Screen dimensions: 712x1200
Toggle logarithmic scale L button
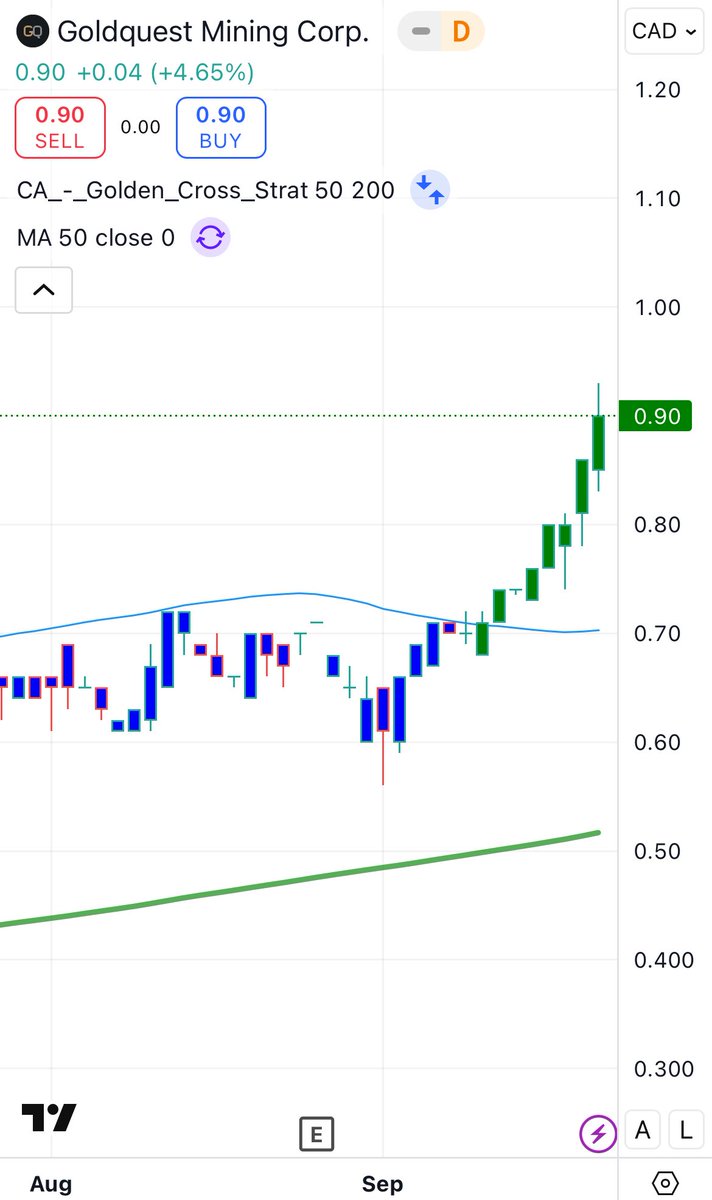point(685,1131)
